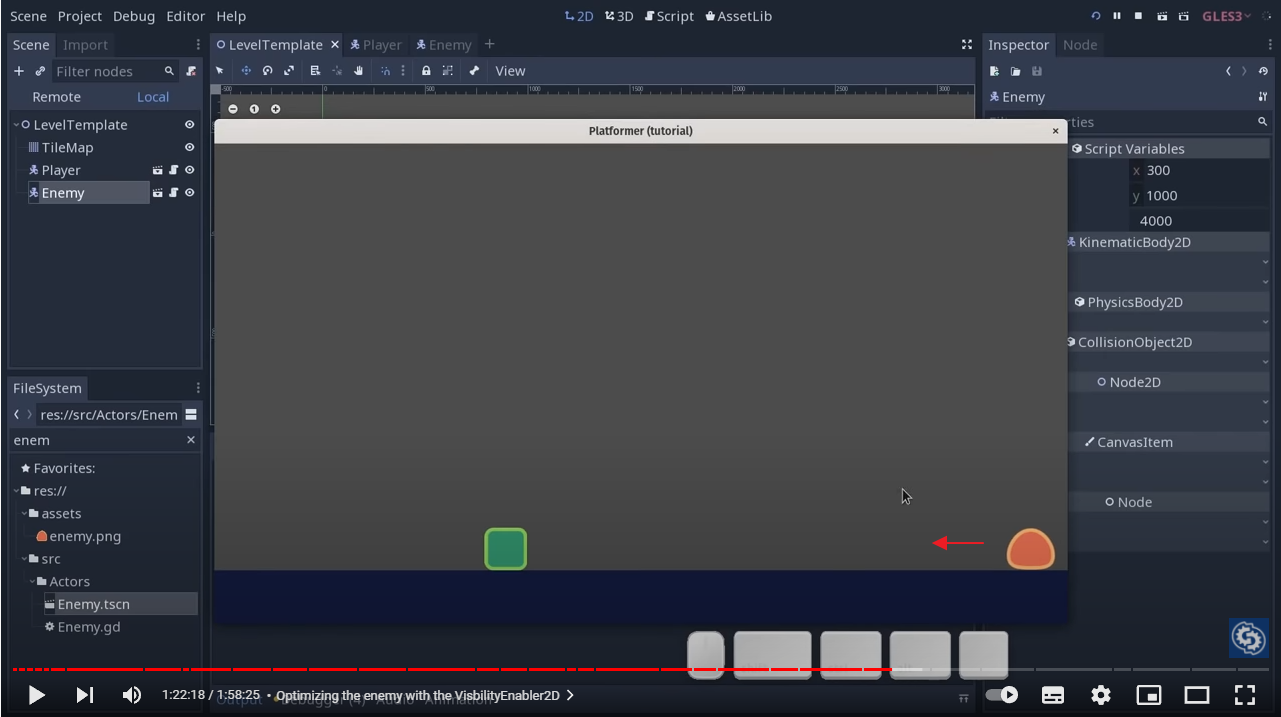Open snapping options three-dot menu
This screenshot has height=717, width=1281.
403,71
